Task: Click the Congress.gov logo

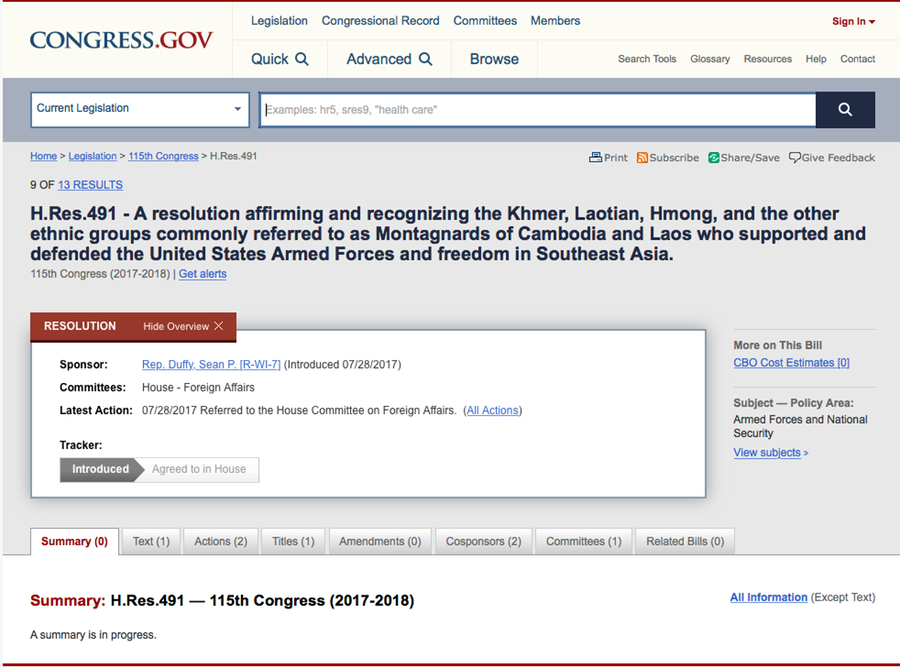Action: (x=121, y=41)
